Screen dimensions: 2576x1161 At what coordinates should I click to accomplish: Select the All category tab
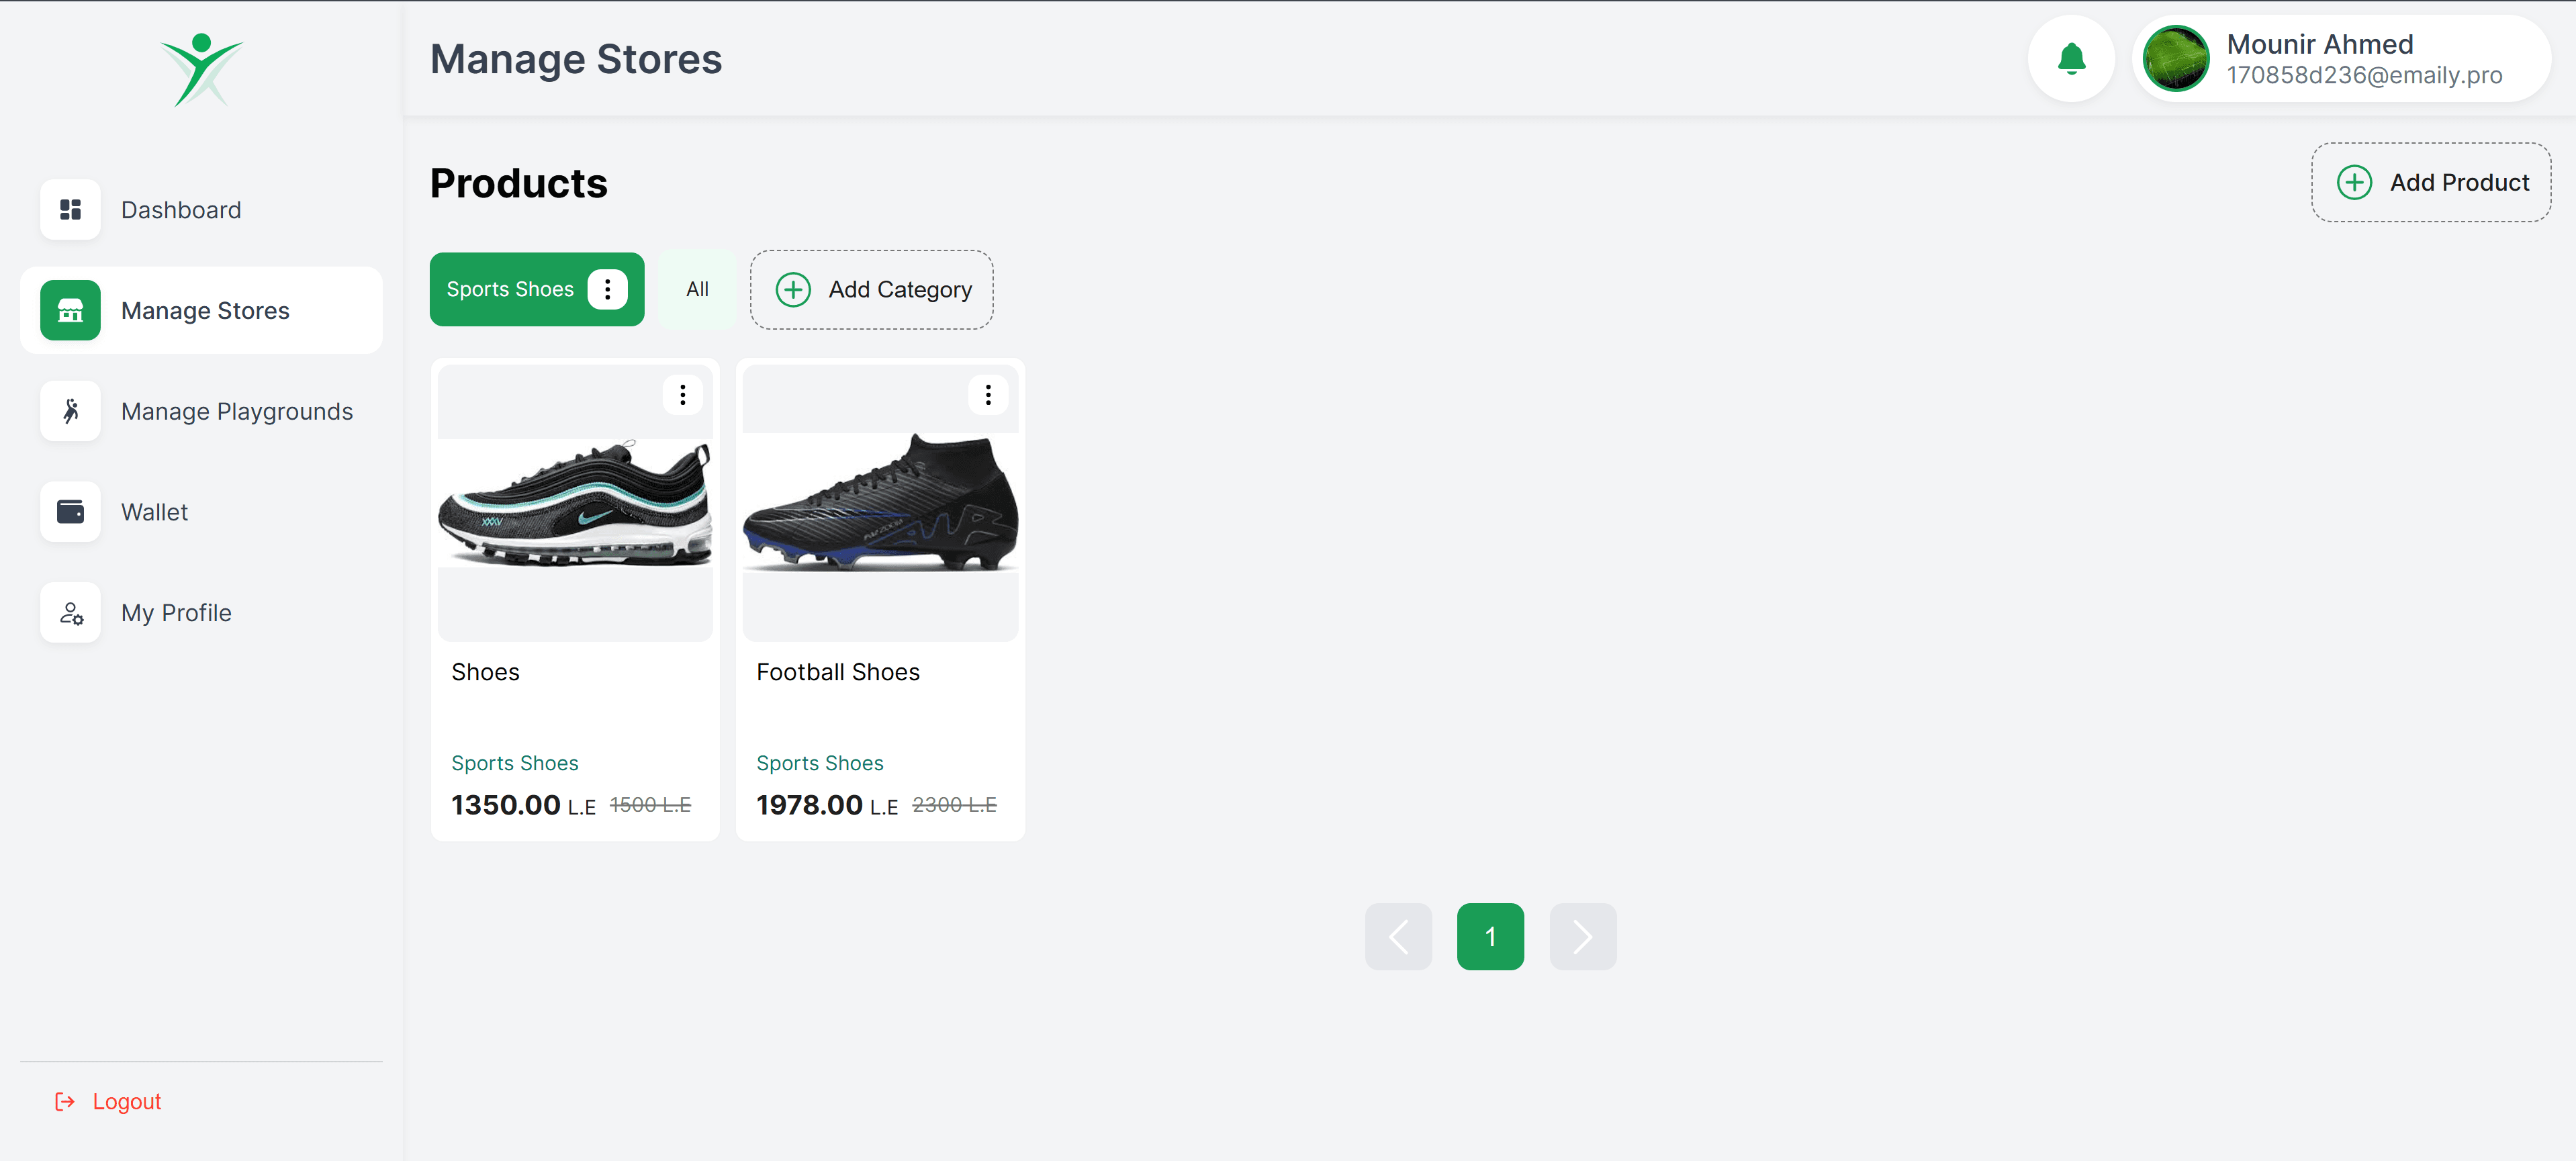tap(697, 289)
